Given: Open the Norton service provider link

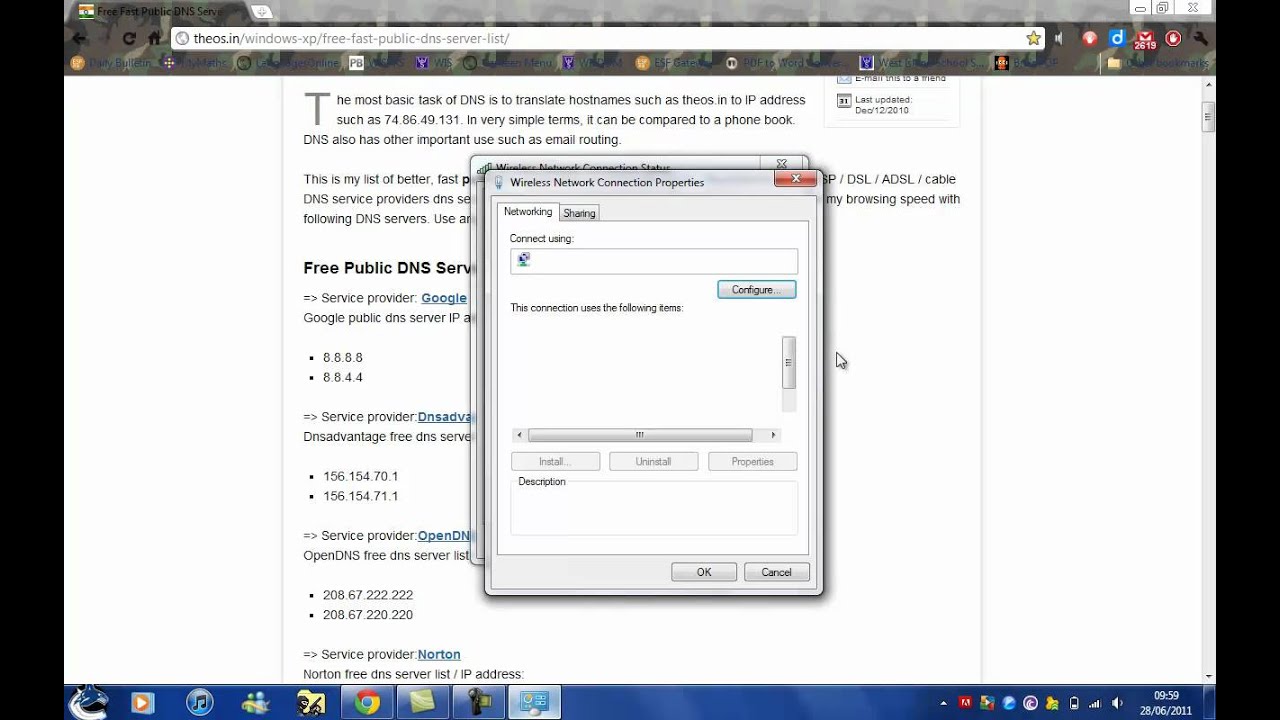Looking at the screenshot, I should [439, 654].
